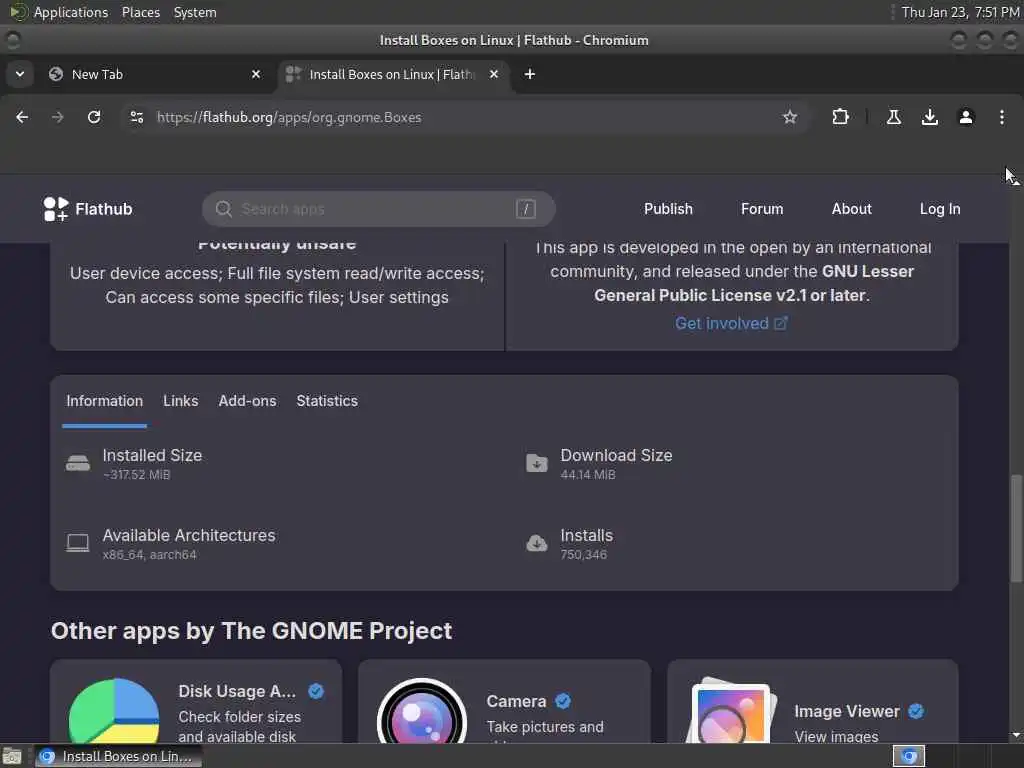This screenshot has height=768, width=1024.
Task: Open the About link
Action: pyautogui.click(x=852, y=209)
